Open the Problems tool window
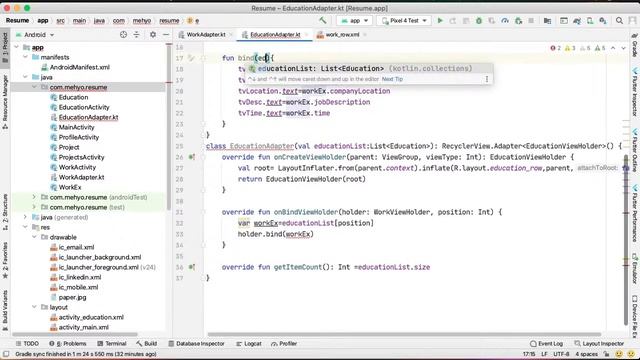The height and width of the screenshot is (360, 640). (68, 344)
